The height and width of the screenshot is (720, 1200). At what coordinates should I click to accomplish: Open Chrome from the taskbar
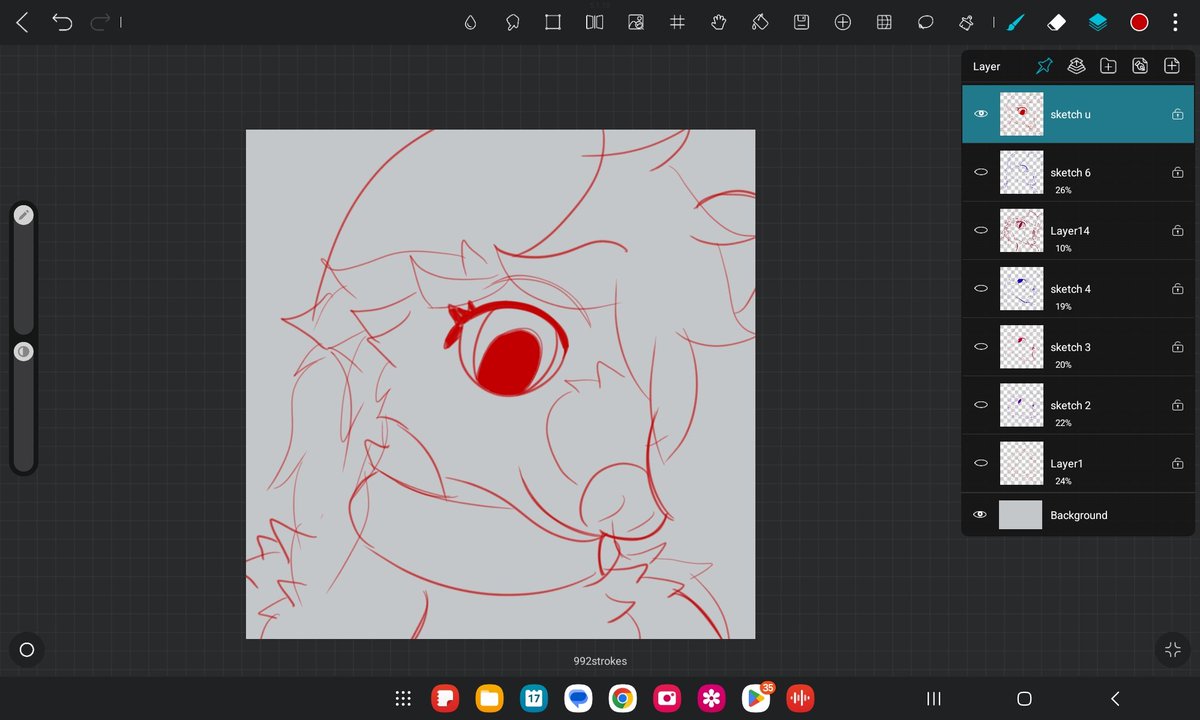622,698
